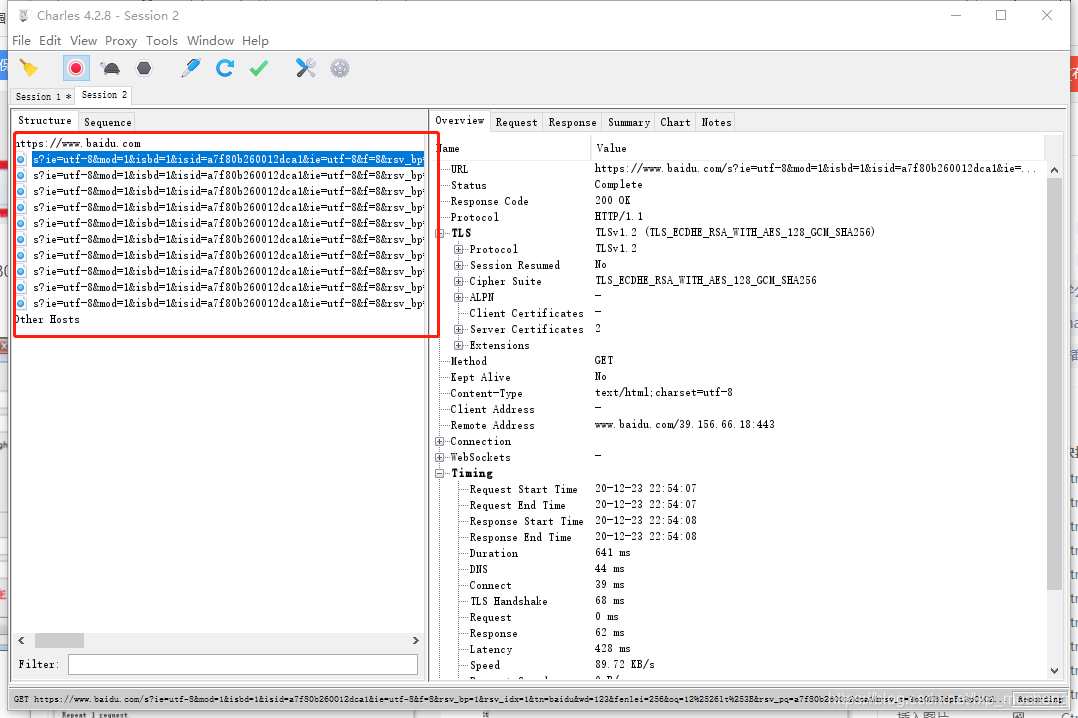Collapse the Timing section
Image resolution: width=1078 pixels, height=718 pixels.
point(439,473)
